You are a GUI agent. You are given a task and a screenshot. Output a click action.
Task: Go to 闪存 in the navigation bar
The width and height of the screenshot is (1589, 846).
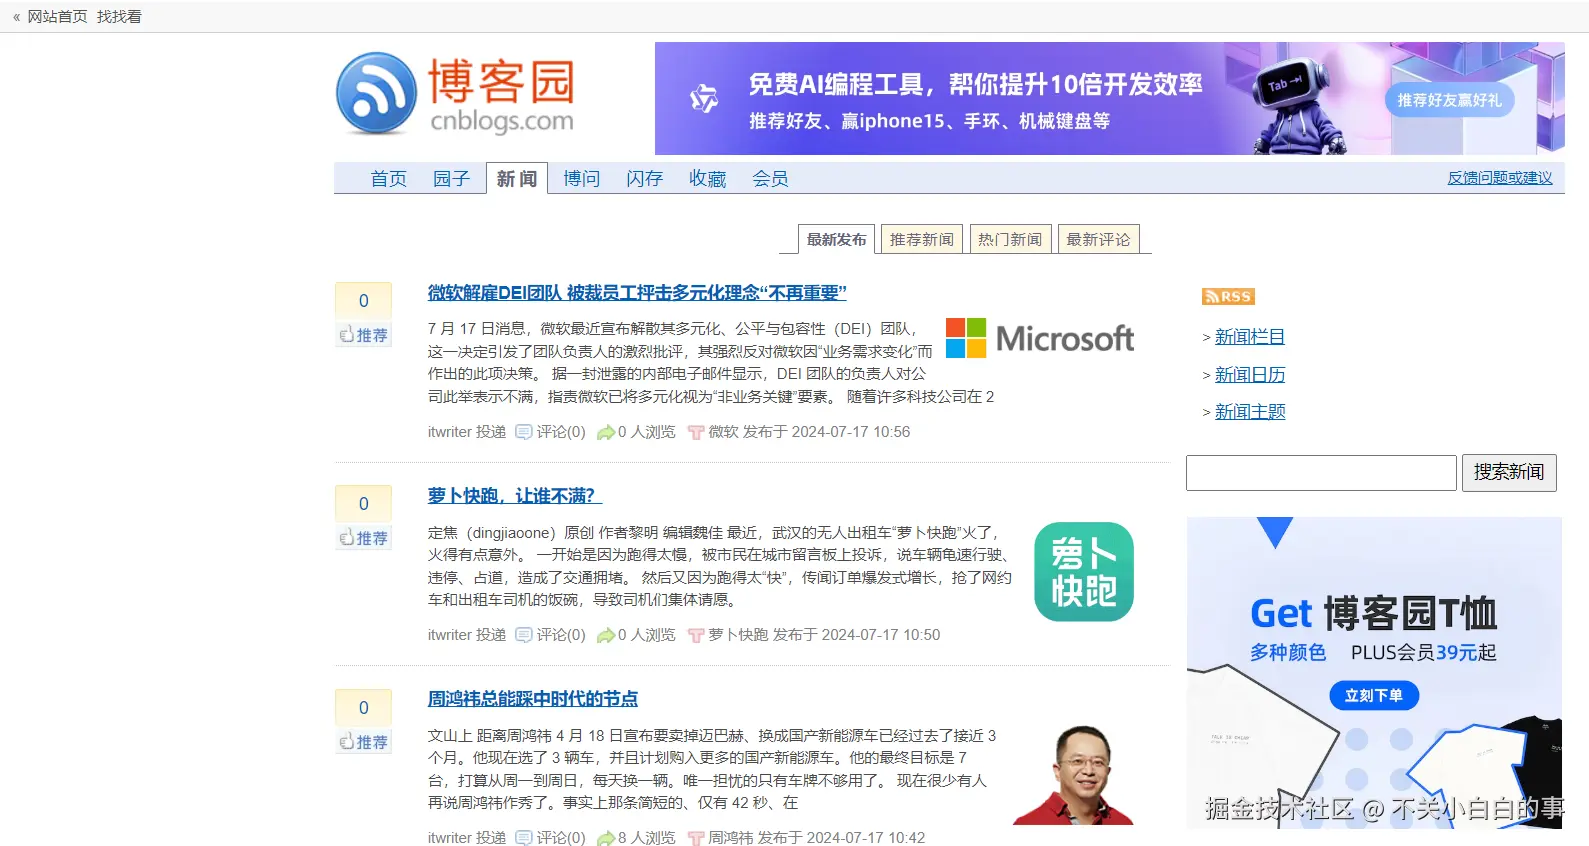pos(644,179)
